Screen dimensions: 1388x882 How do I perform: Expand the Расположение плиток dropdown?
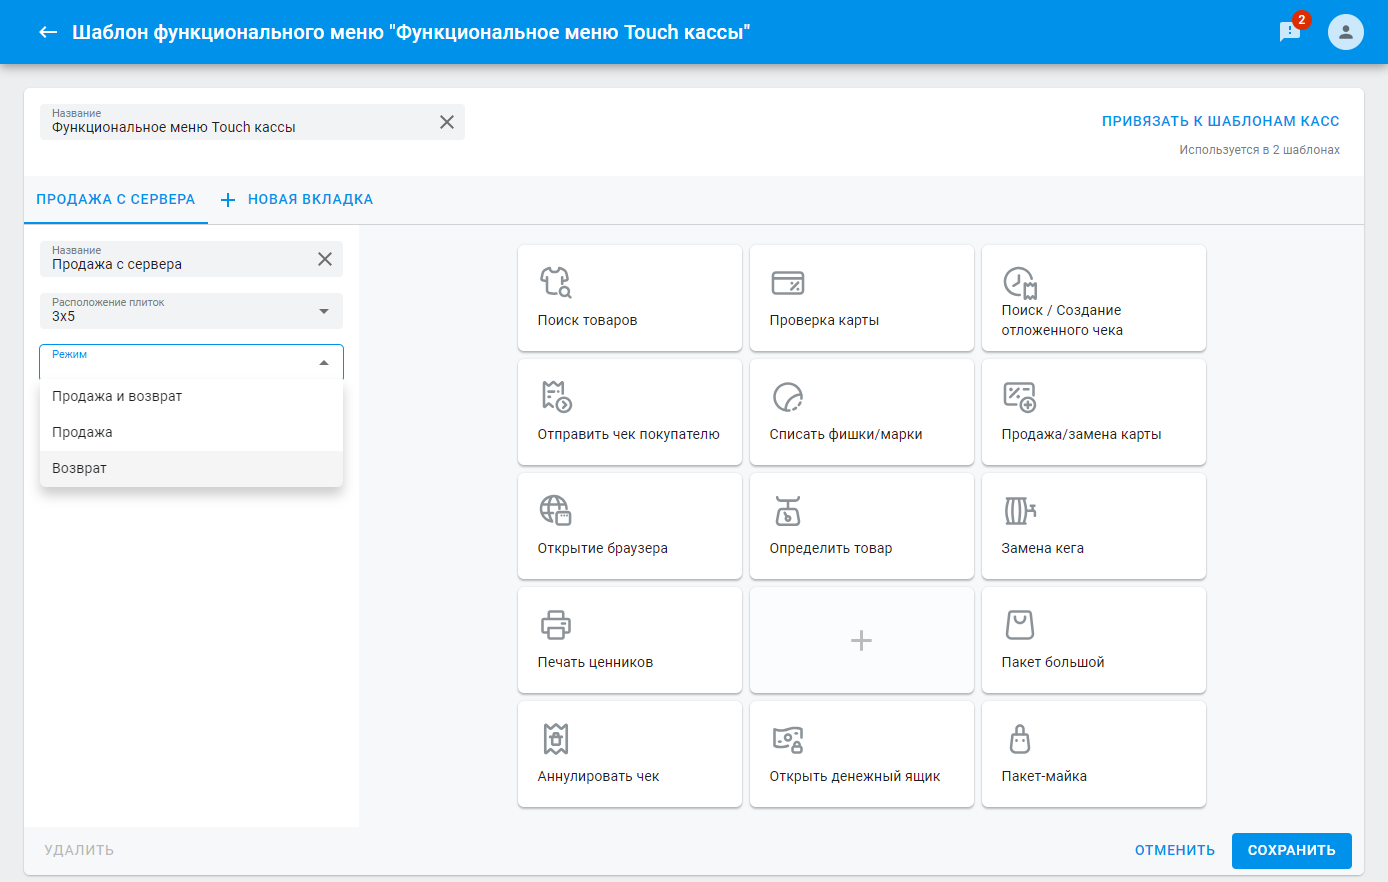[323, 311]
